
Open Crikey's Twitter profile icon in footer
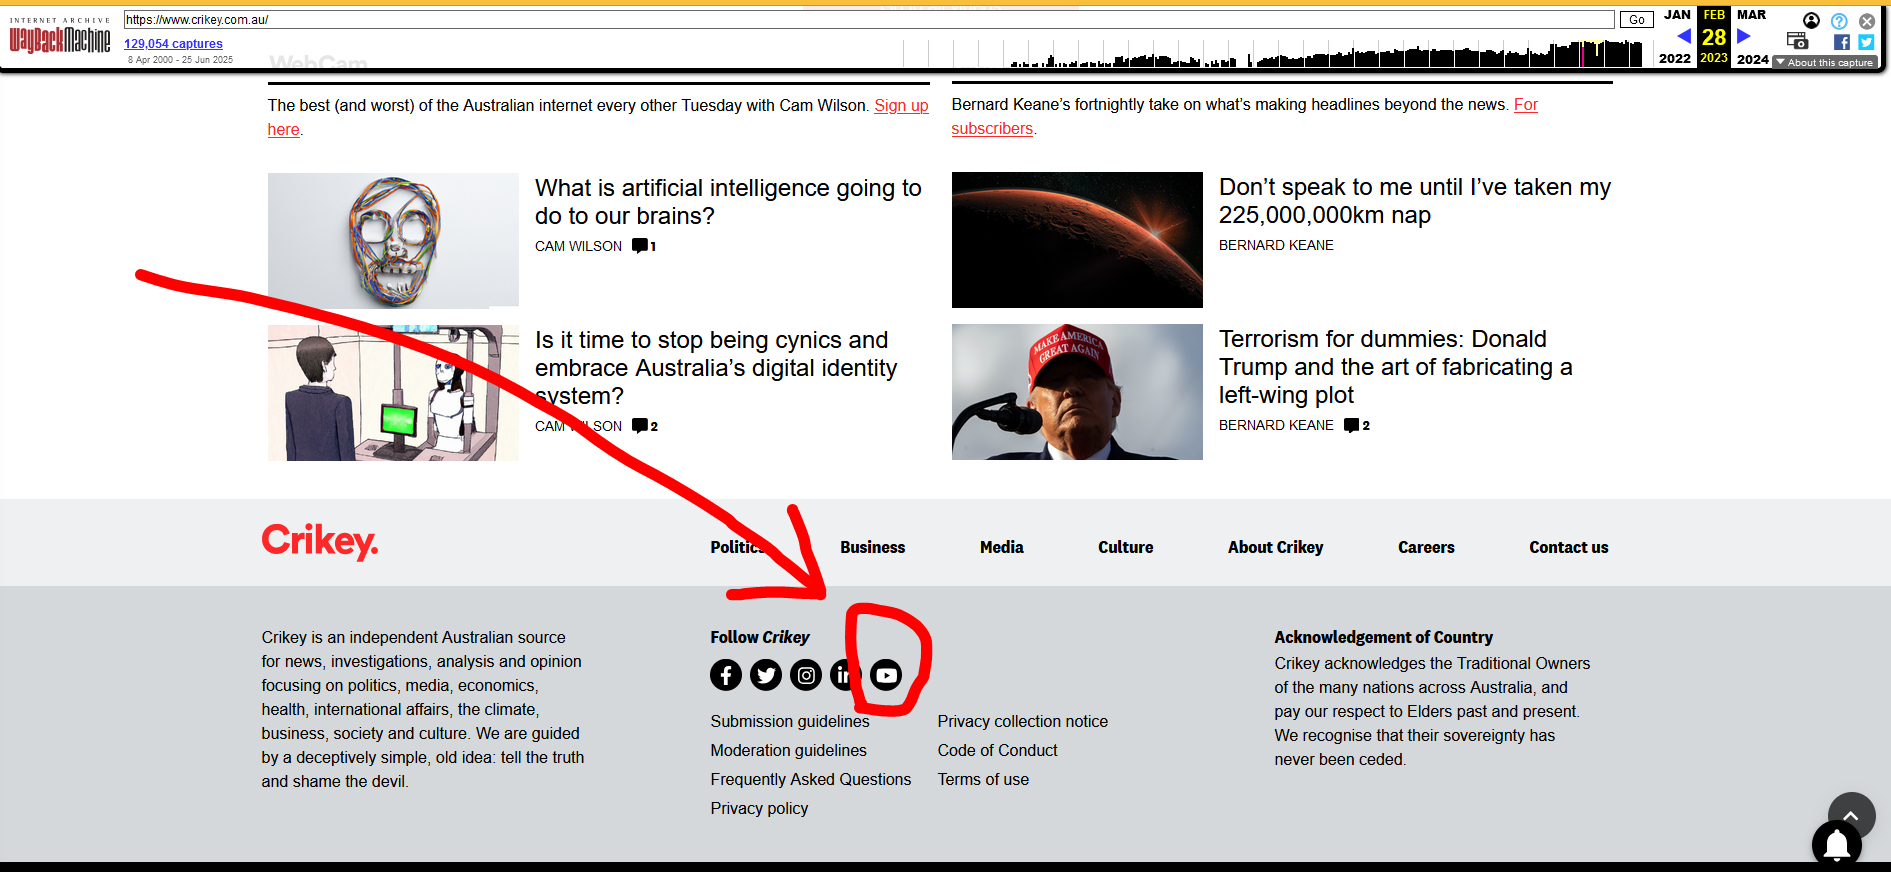pyautogui.click(x=766, y=675)
